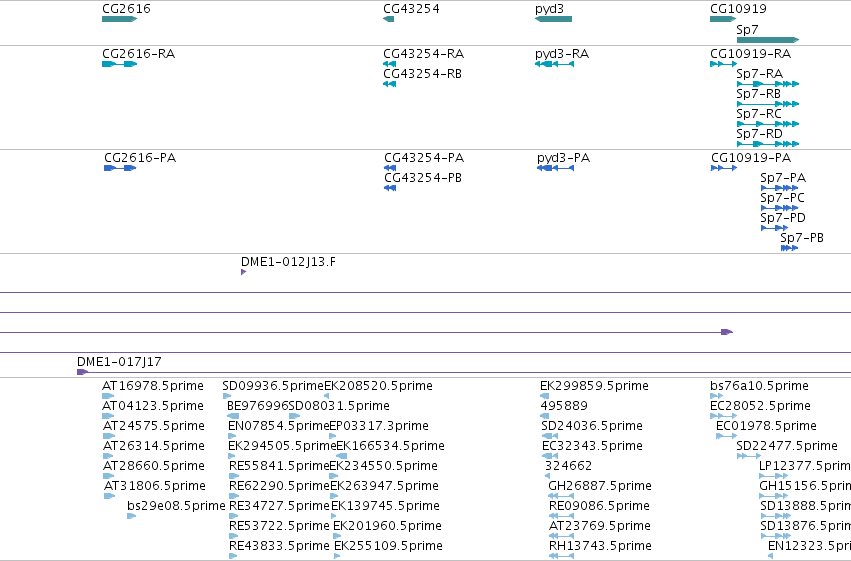Image resolution: width=851 pixels, height=561 pixels.
Task: Select EST AT24575.5prime
Action: coord(109,436)
